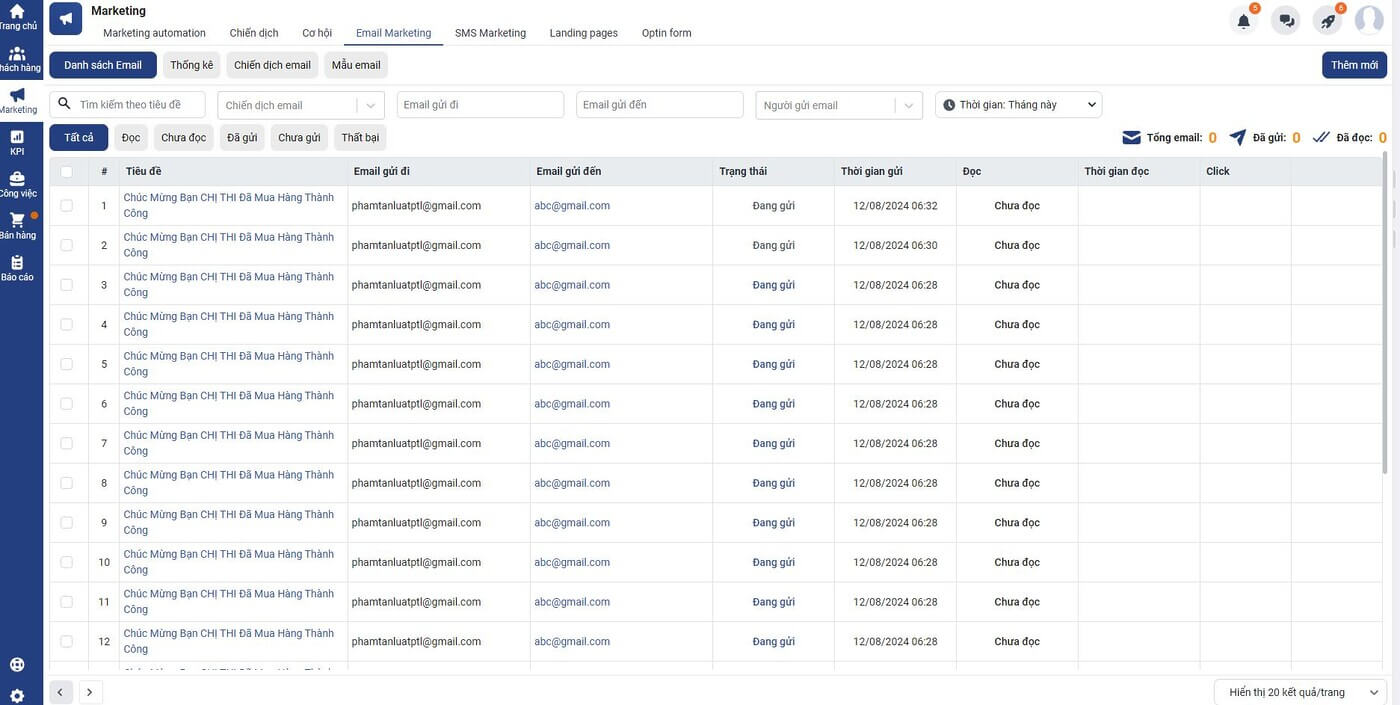Image resolution: width=1400 pixels, height=705 pixels.
Task: Open the Landing pages tab
Action: click(x=583, y=33)
